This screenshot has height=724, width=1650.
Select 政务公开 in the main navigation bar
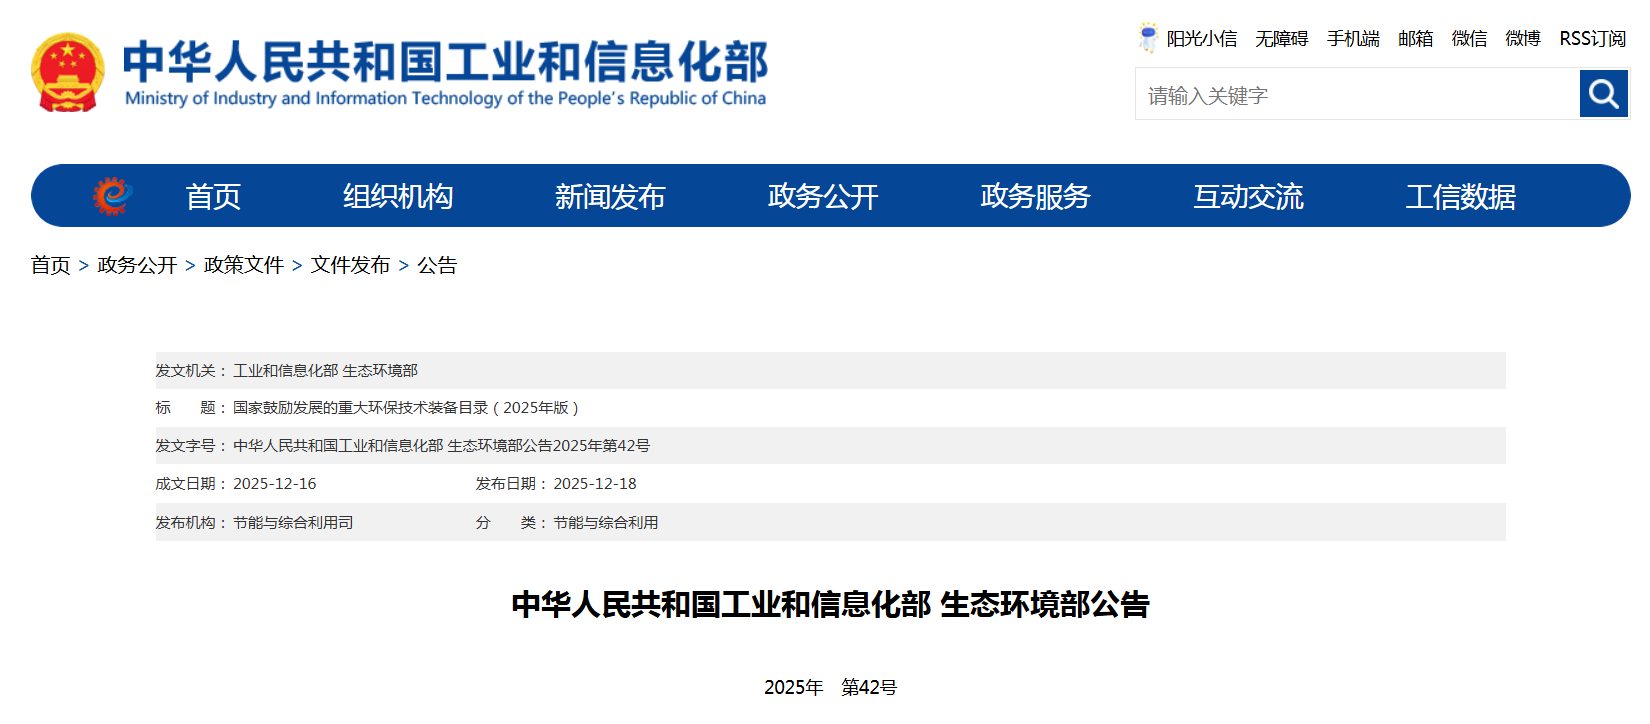822,197
